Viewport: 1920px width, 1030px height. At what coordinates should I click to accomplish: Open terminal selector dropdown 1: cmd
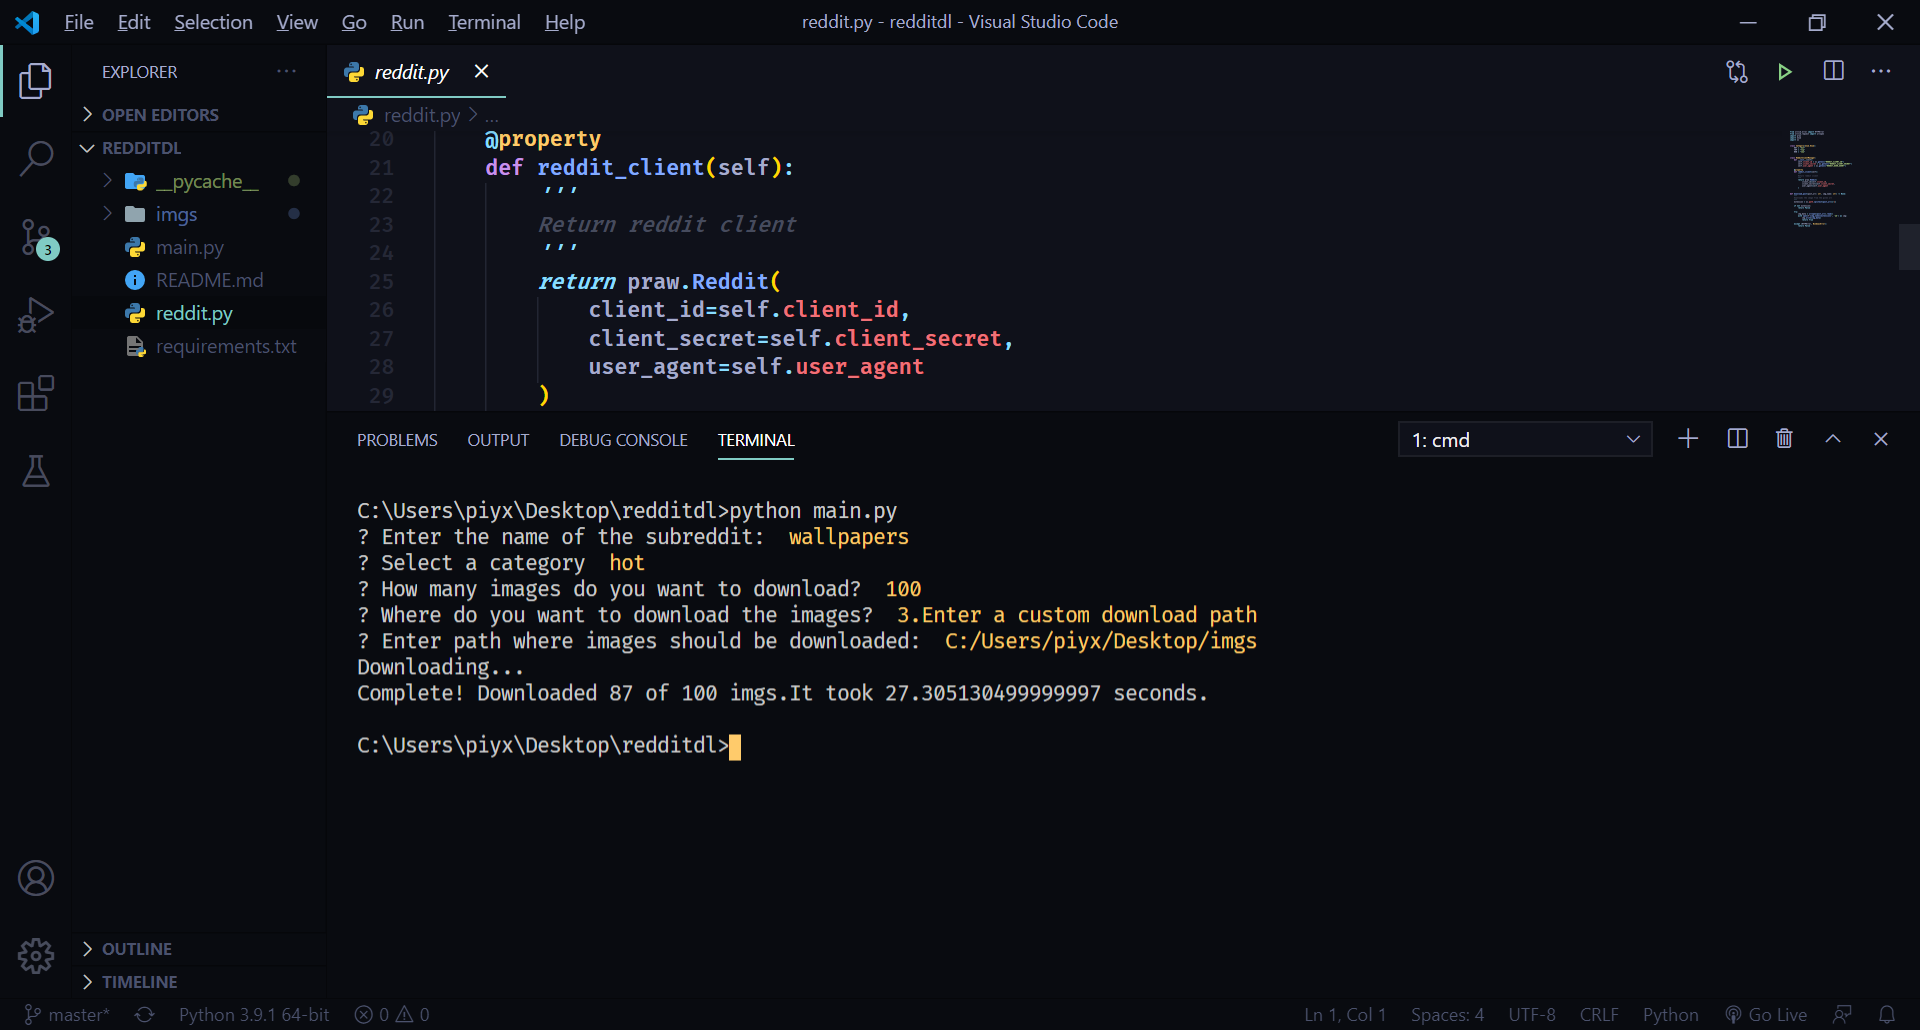point(1525,439)
